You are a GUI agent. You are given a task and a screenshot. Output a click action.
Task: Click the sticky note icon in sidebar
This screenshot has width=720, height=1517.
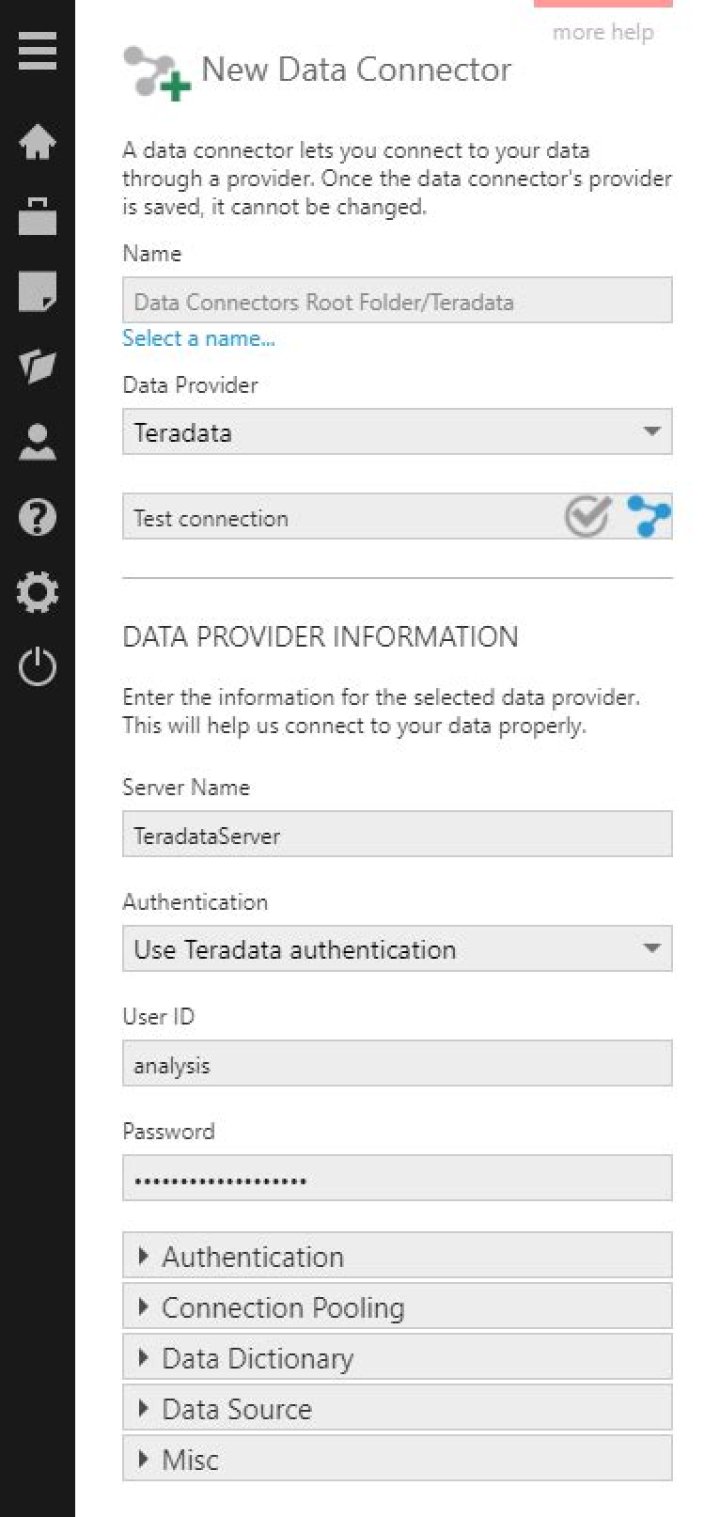[x=37, y=290]
